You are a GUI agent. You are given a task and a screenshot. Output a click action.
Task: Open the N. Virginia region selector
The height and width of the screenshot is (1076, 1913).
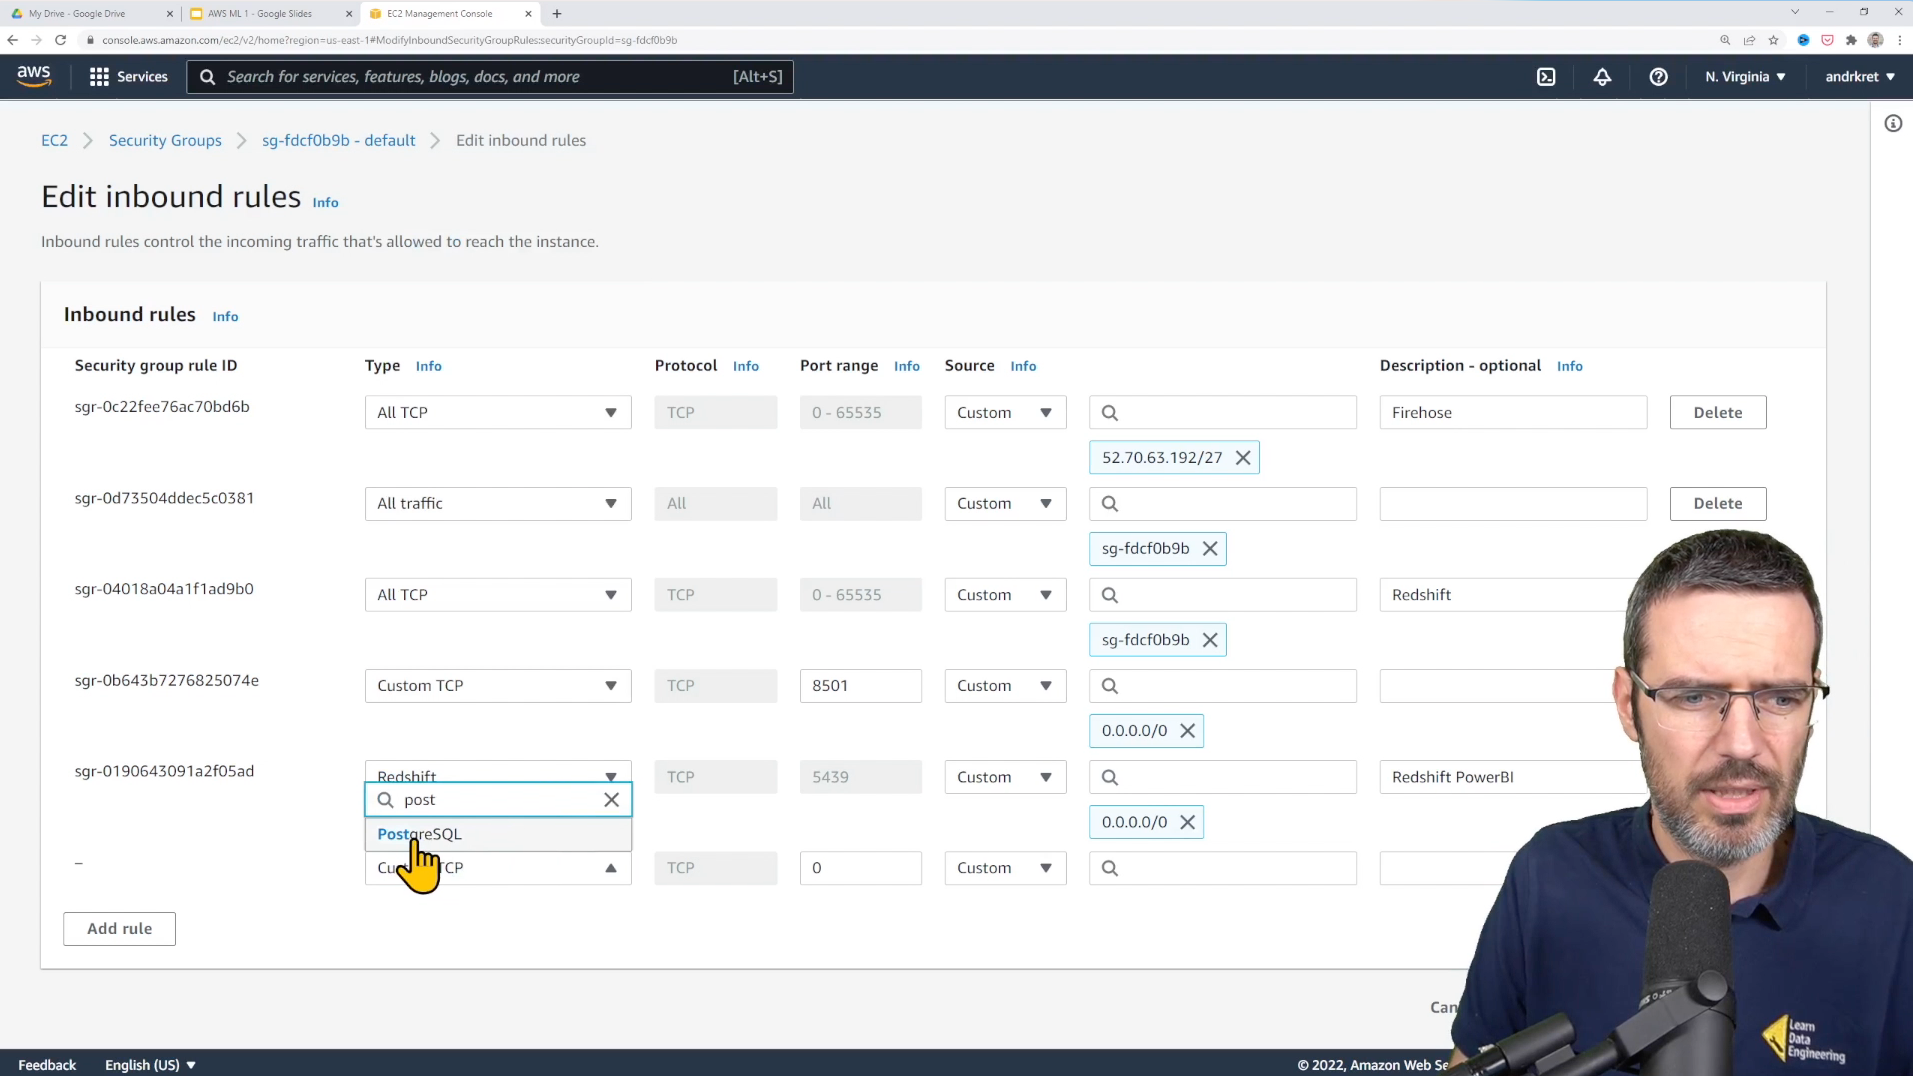[1745, 77]
